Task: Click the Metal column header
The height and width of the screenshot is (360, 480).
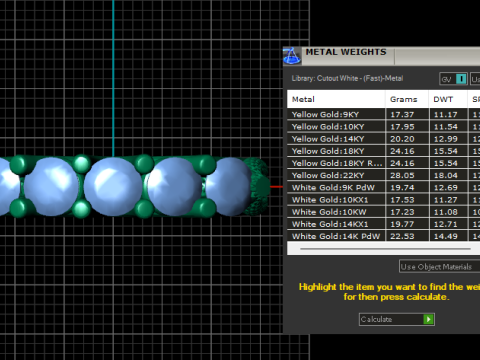Action: (336, 99)
